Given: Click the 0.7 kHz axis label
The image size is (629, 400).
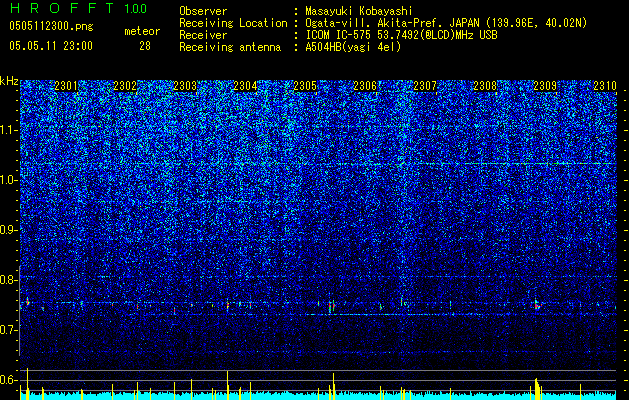Looking at the screenshot, I should (9, 330).
